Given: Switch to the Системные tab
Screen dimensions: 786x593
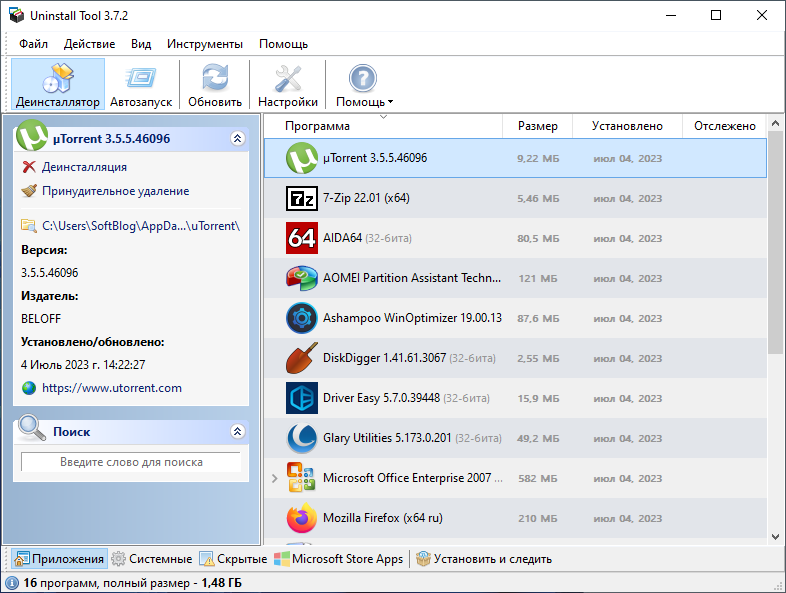Looking at the screenshot, I should (x=152, y=559).
